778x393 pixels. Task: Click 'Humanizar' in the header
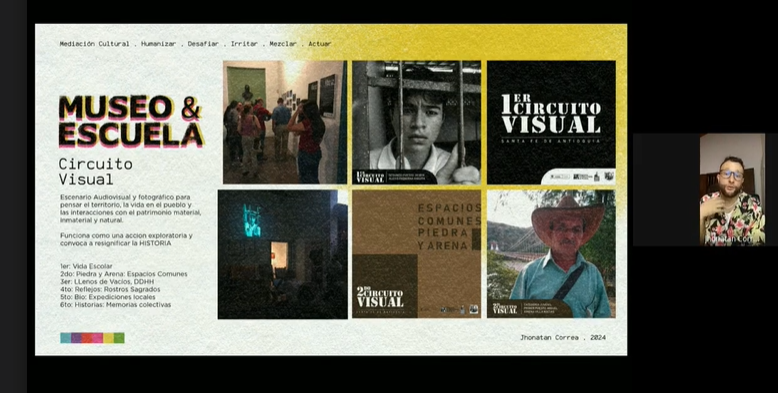(x=158, y=44)
